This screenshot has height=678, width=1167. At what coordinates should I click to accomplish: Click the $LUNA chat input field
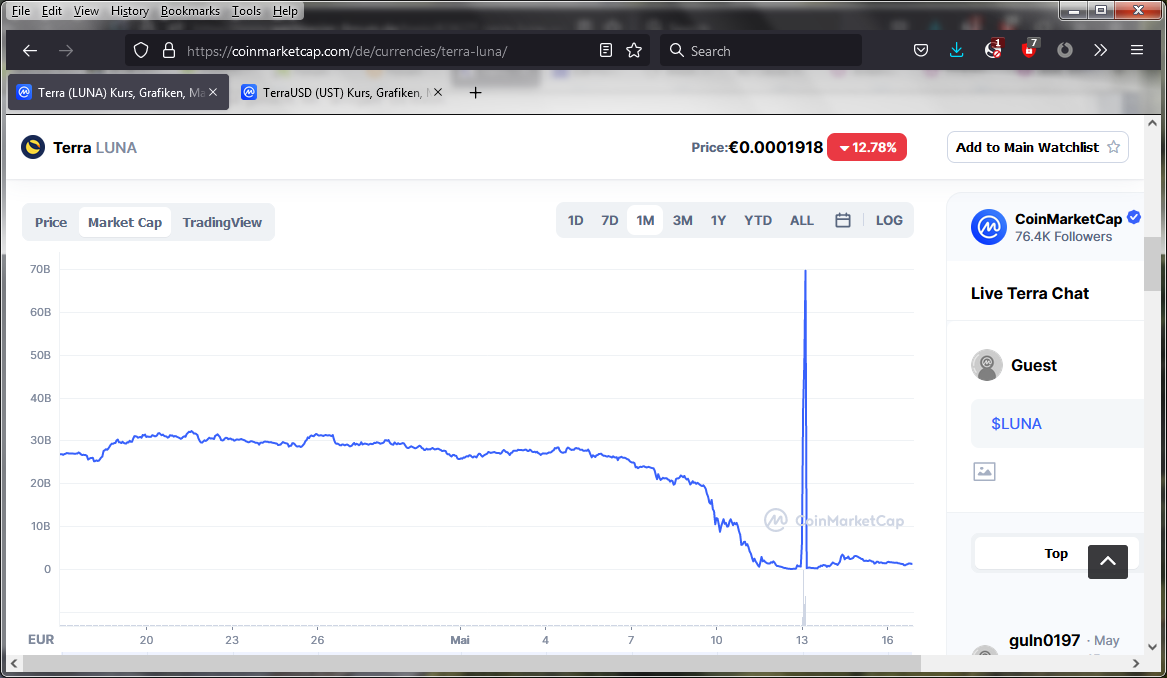pos(1057,423)
